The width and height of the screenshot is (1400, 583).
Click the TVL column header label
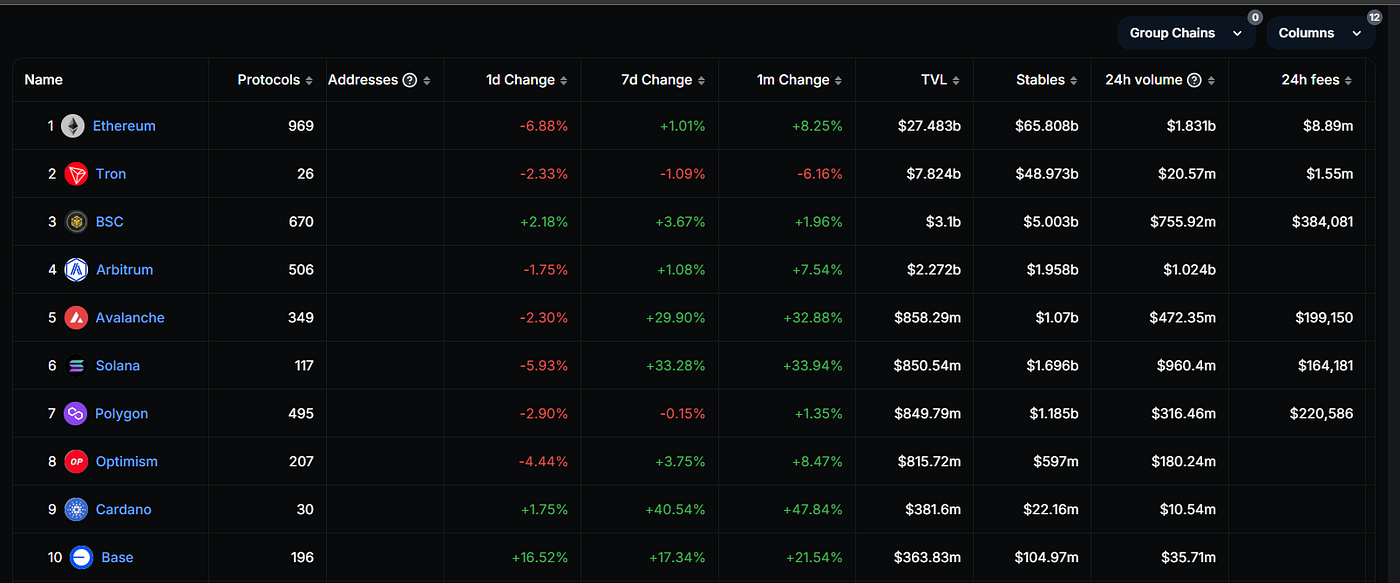[933, 80]
